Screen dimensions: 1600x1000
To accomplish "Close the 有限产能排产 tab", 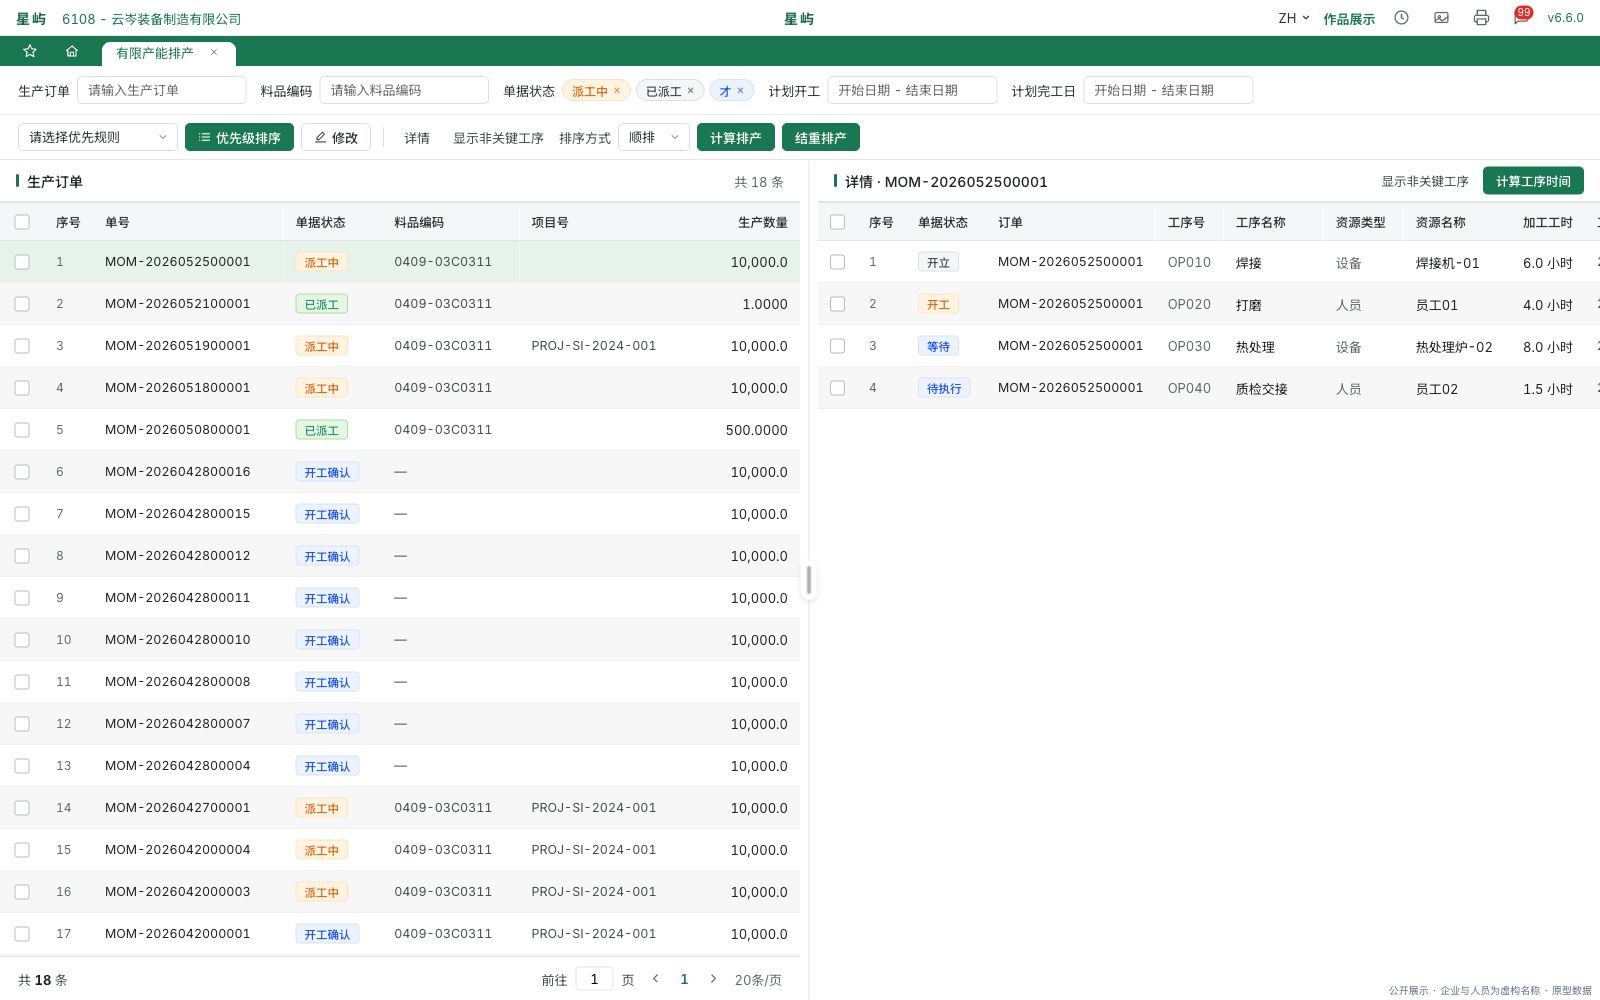I will 214,52.
